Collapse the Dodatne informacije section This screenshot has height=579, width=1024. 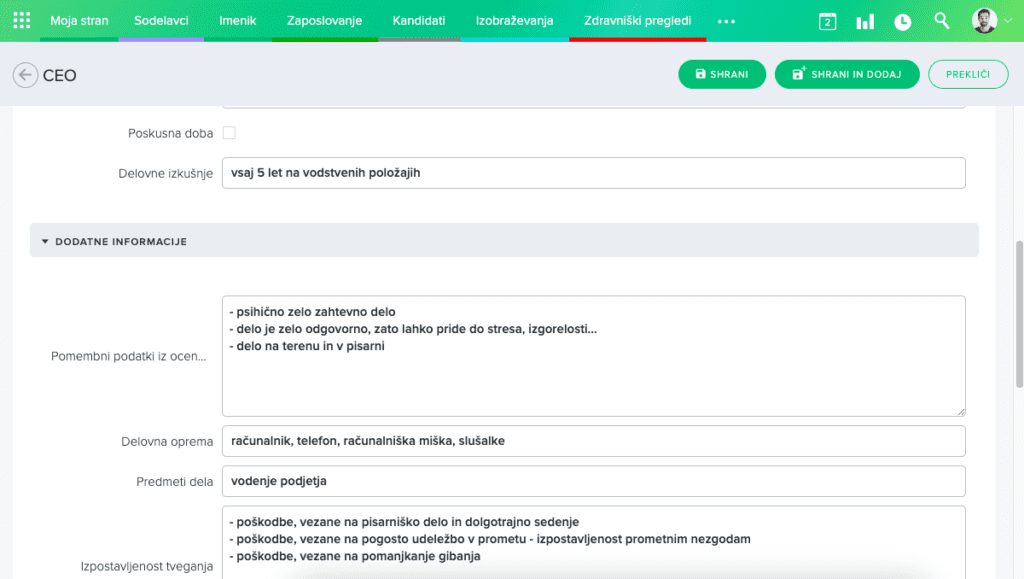tap(45, 241)
